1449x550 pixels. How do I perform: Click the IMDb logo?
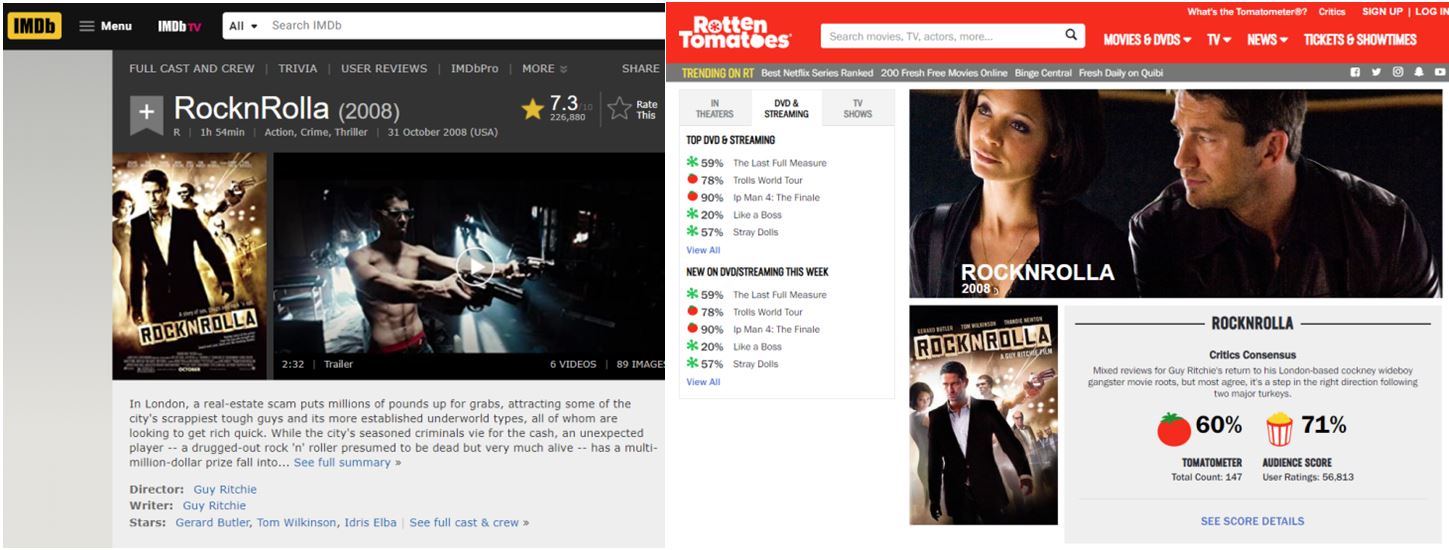click(x=34, y=26)
